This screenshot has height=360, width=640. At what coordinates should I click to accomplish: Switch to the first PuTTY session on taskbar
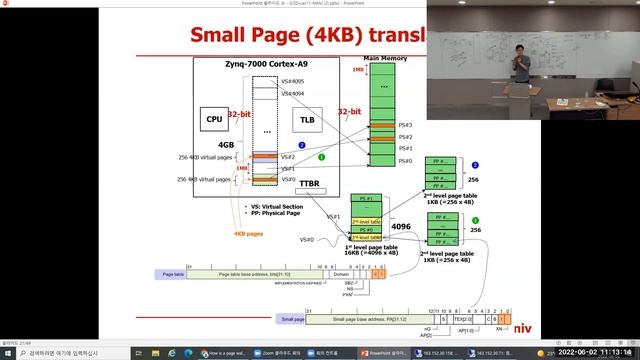pos(436,353)
